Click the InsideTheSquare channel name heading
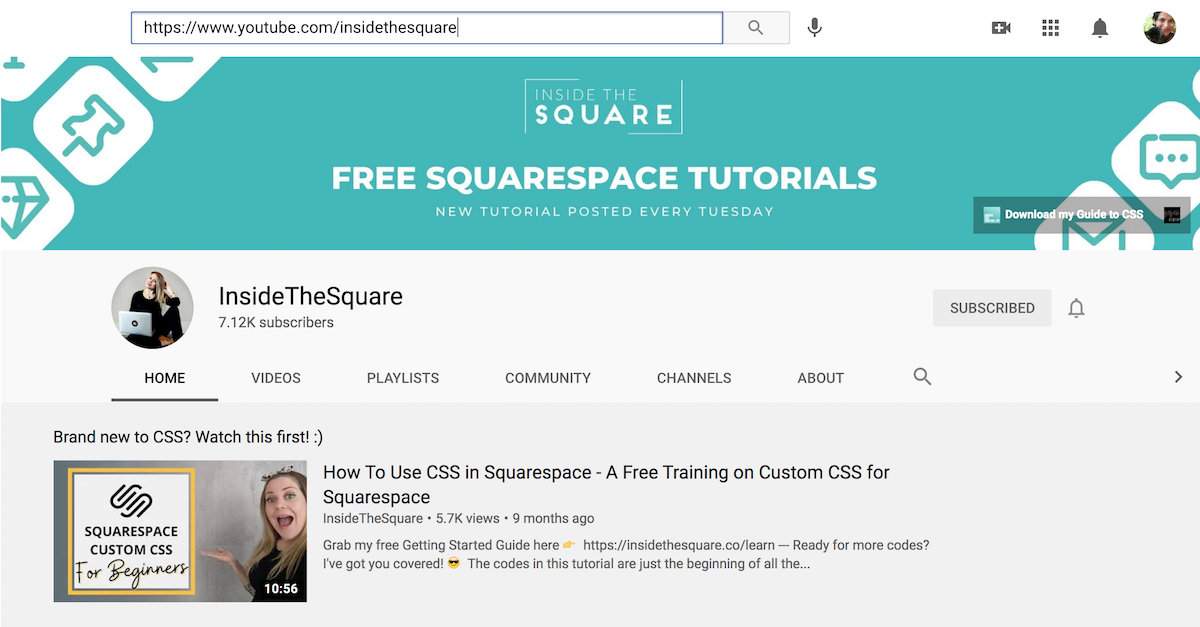This screenshot has height=627, width=1200. coord(311,296)
